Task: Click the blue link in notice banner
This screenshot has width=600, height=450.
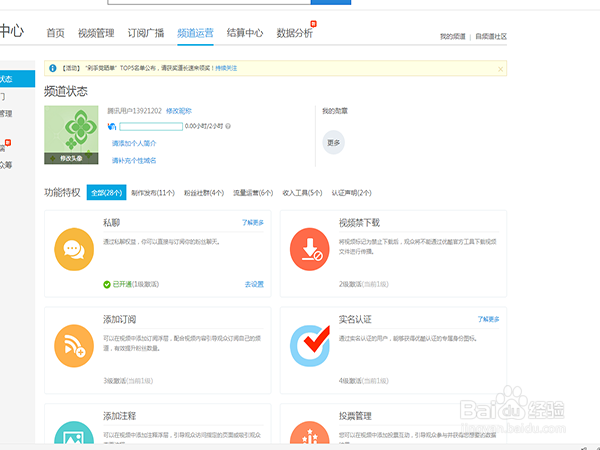Action: (x=226, y=68)
